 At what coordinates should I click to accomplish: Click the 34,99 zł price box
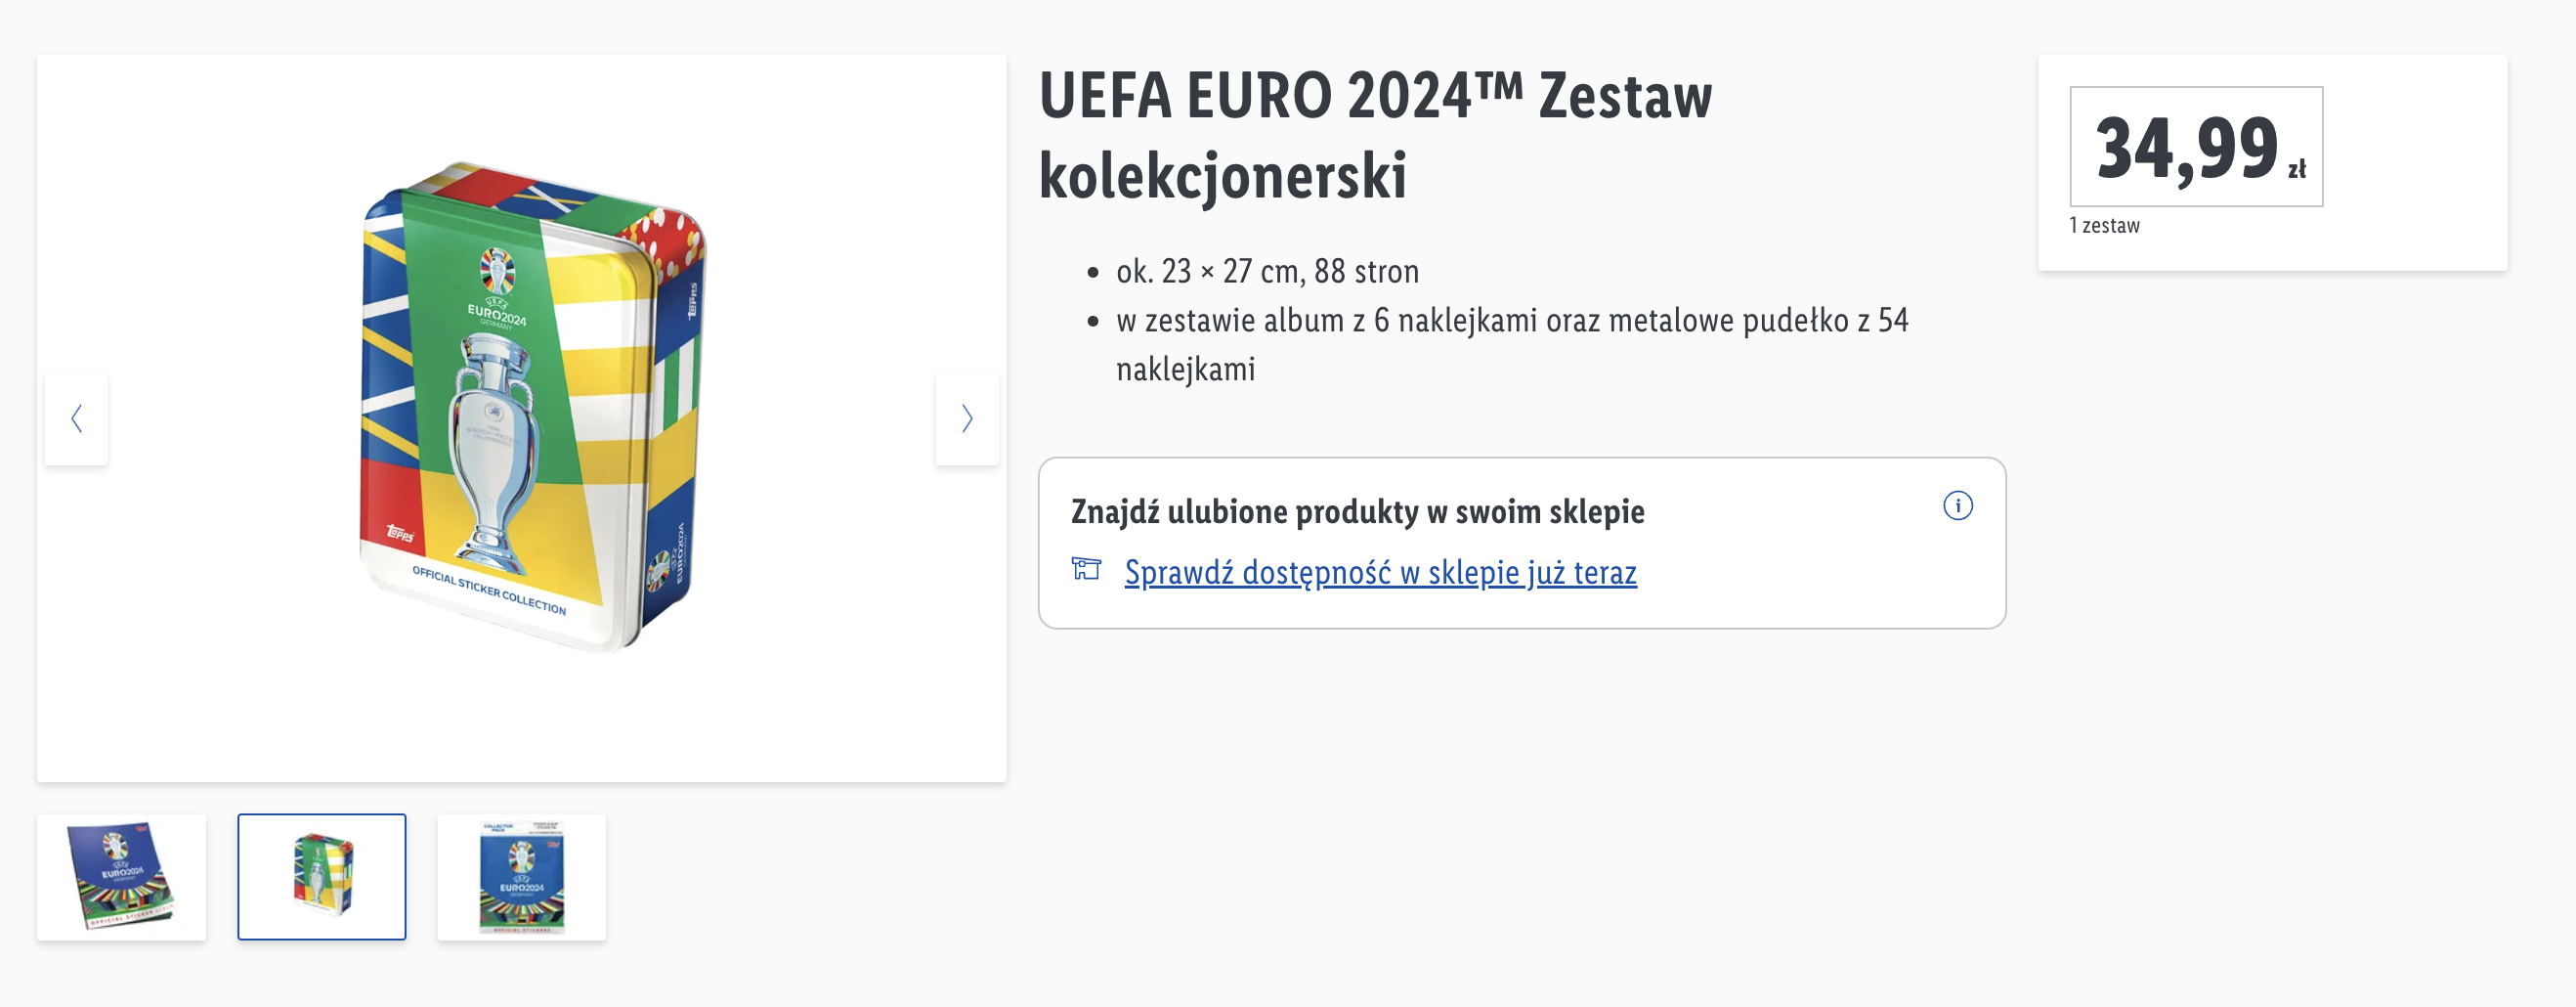click(2196, 147)
